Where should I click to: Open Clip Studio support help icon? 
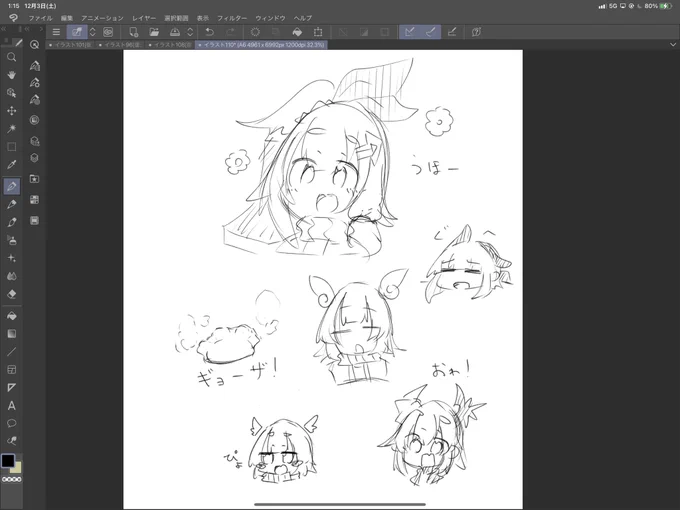click(x=476, y=32)
